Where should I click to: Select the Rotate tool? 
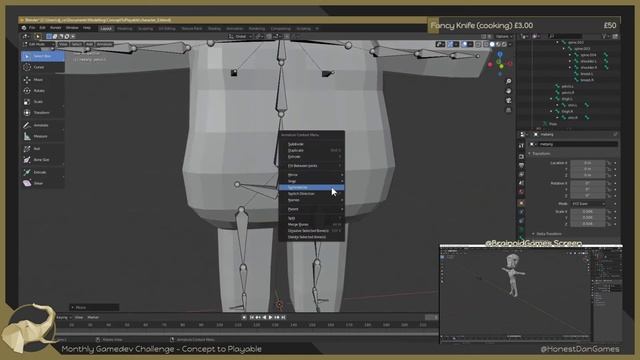[x=42, y=91]
